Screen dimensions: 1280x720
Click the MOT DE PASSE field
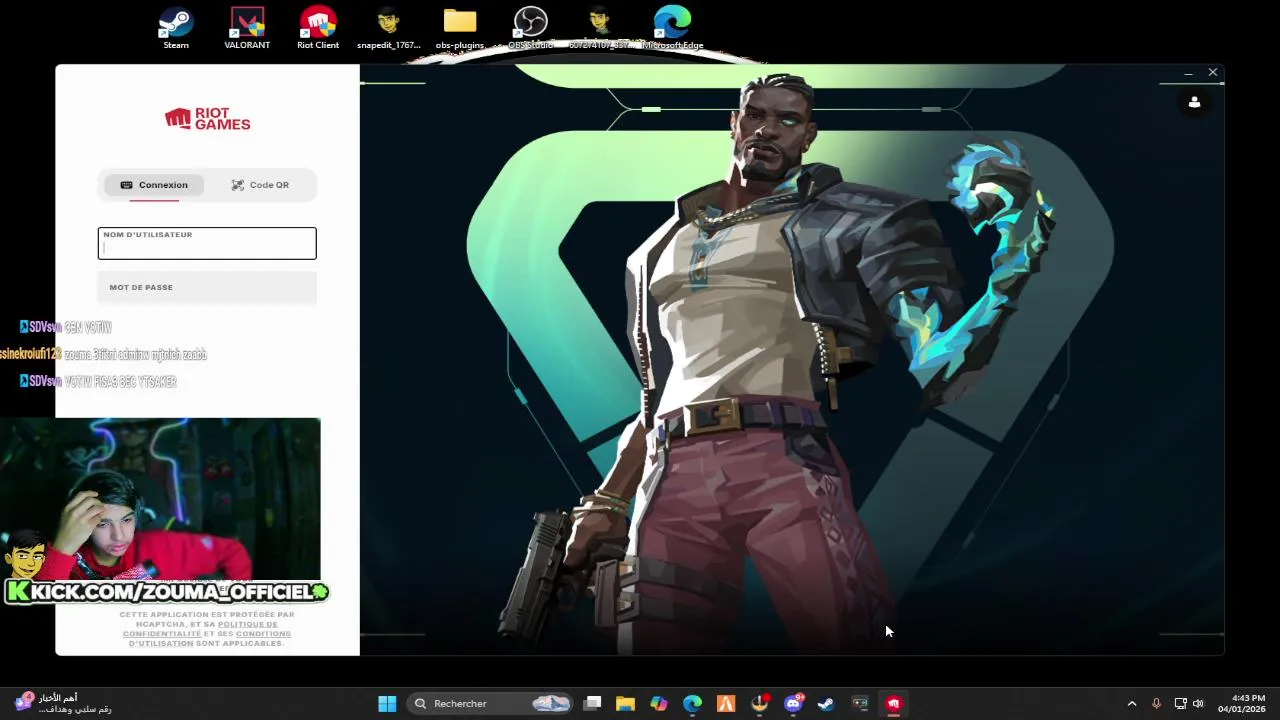click(x=207, y=287)
